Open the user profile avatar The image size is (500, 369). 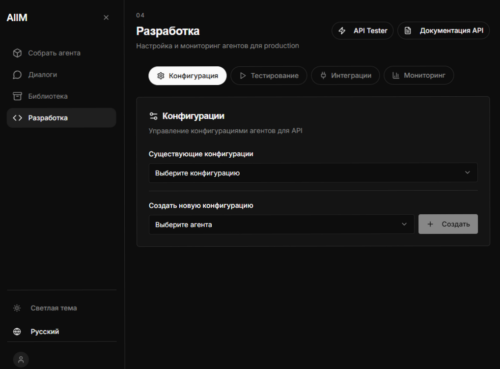click(x=21, y=359)
